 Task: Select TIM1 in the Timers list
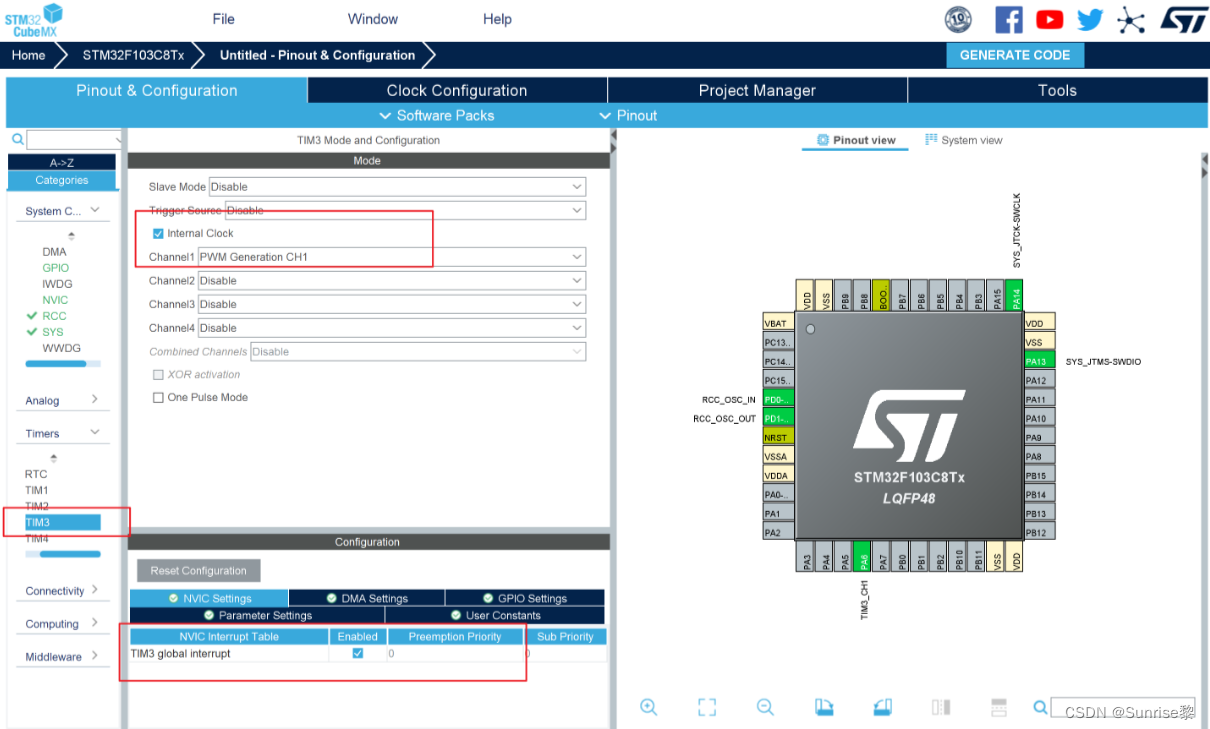point(37,490)
